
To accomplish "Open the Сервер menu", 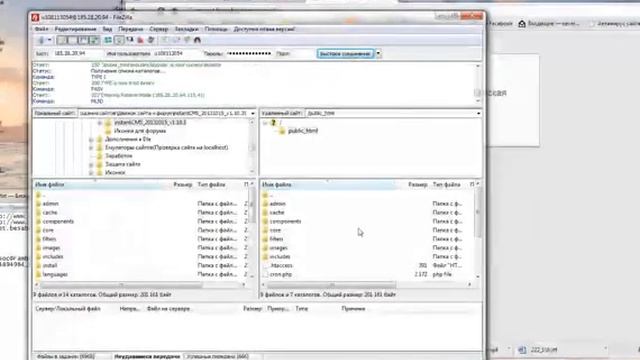I will 159,29.
